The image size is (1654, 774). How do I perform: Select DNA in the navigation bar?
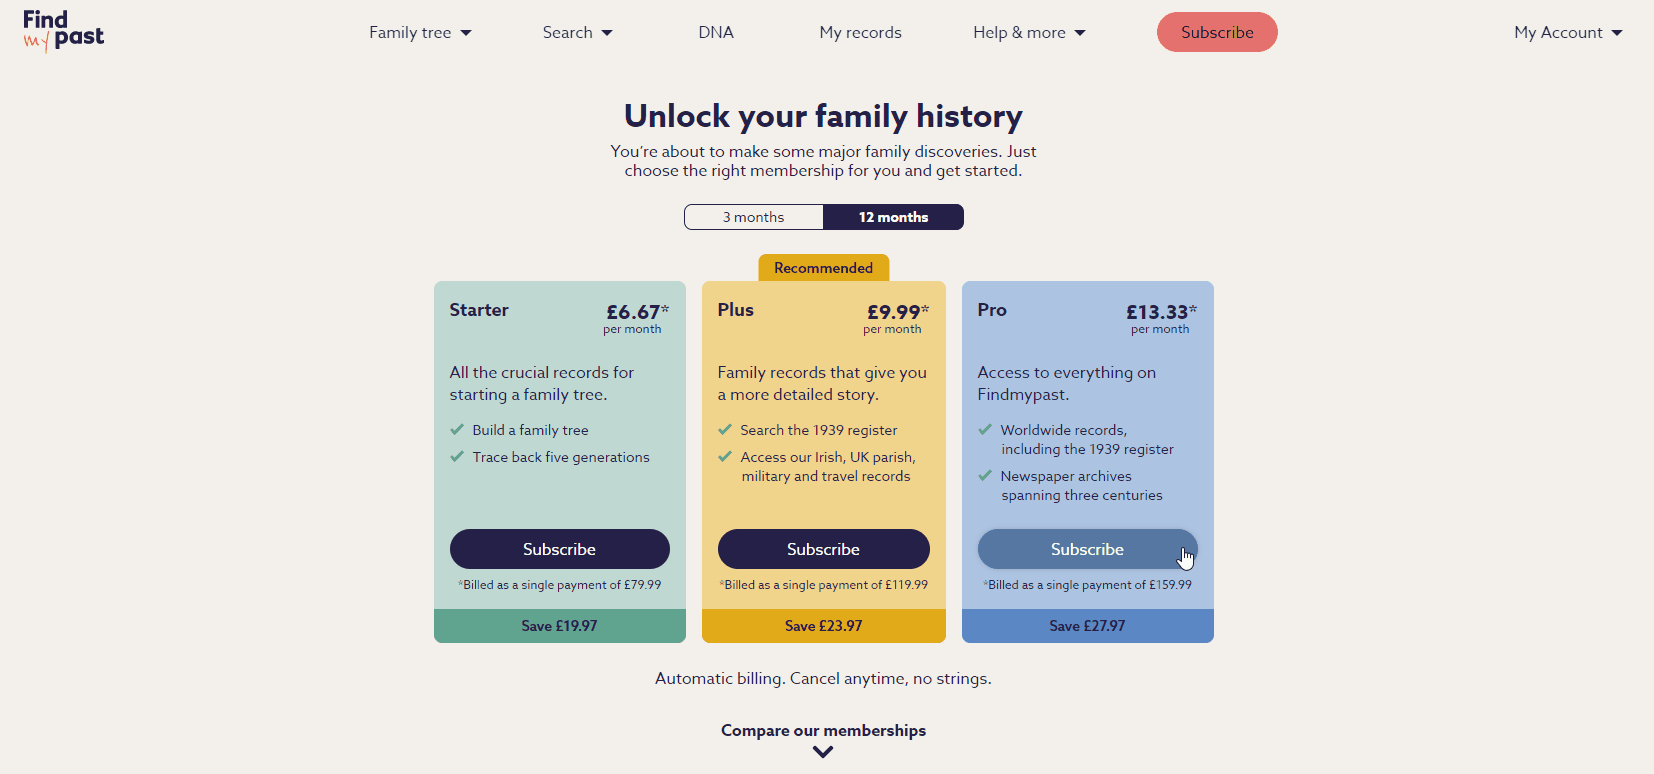pos(716,32)
